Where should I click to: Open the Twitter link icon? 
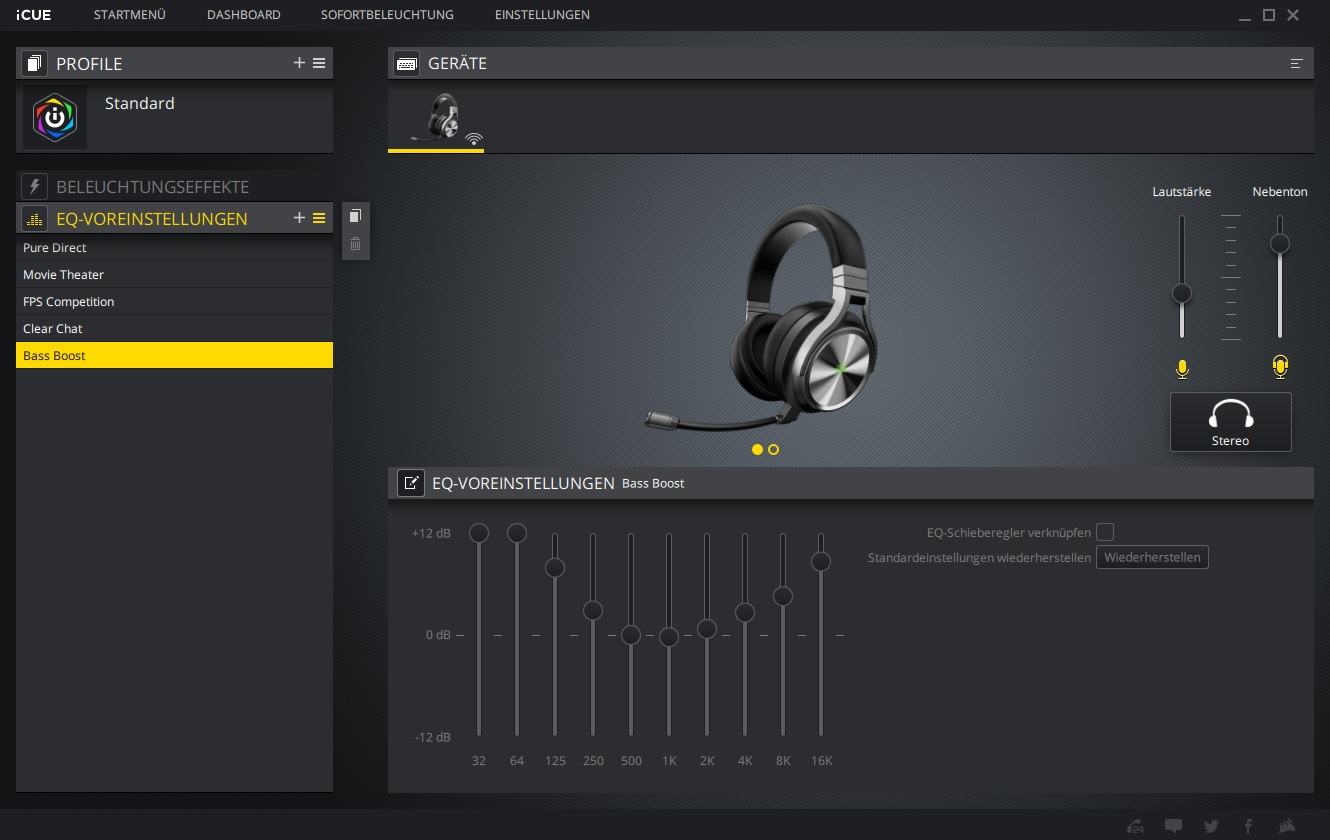[1212, 826]
